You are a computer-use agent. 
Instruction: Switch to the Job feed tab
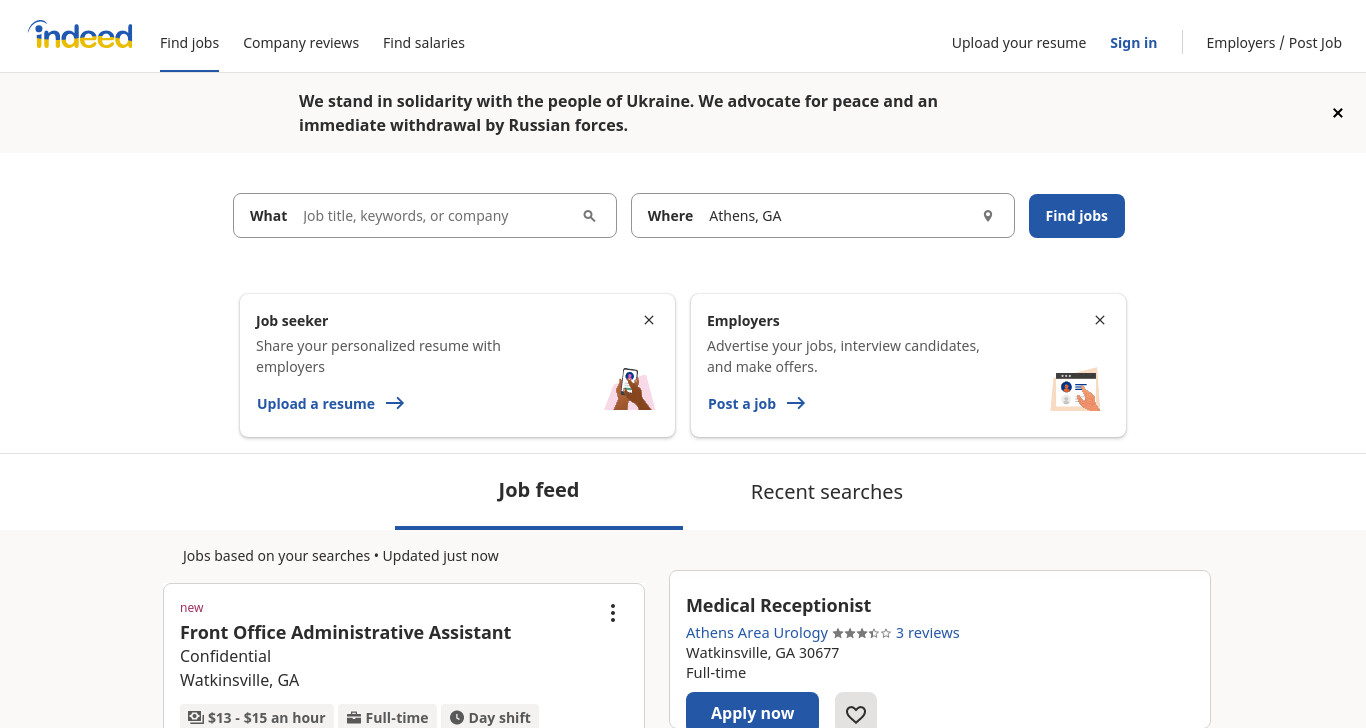pyautogui.click(x=539, y=490)
